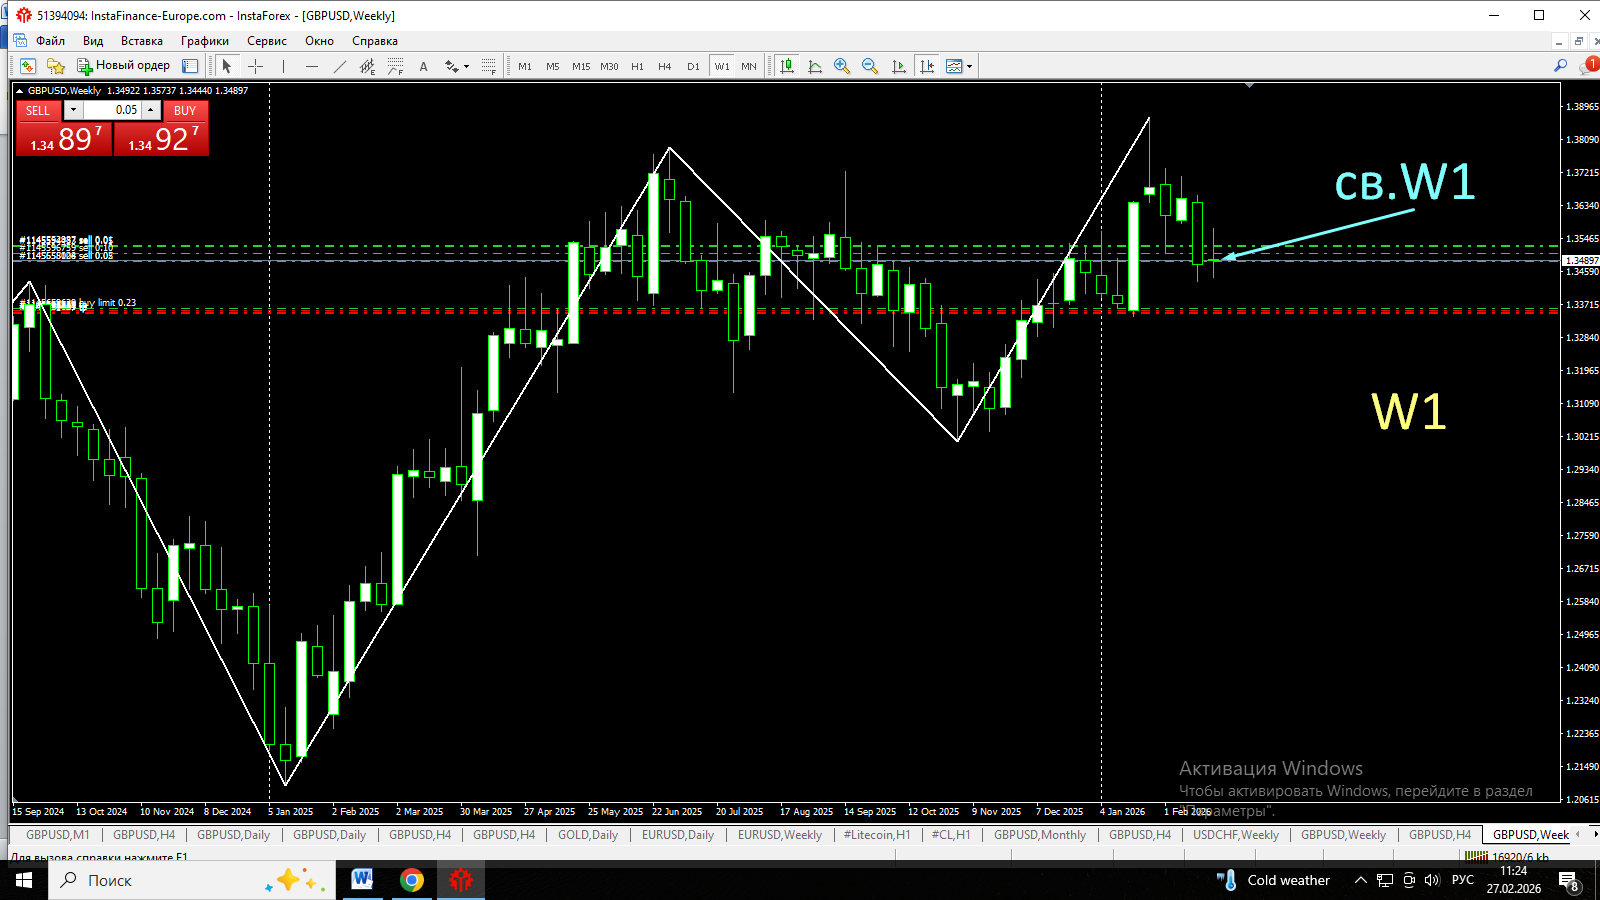Switch to the USDCHF,Weekly chart tab

[x=1236, y=835]
